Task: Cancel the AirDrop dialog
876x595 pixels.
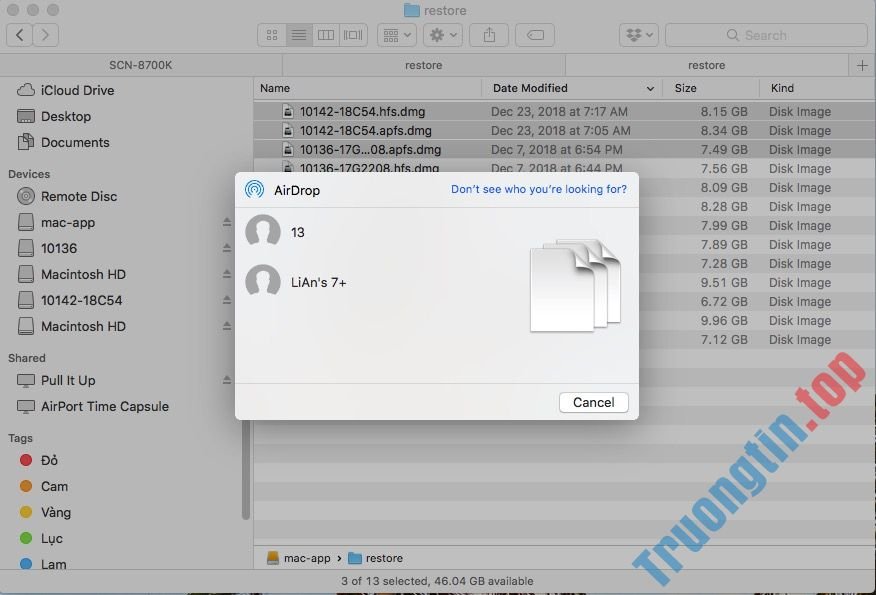Action: (593, 402)
